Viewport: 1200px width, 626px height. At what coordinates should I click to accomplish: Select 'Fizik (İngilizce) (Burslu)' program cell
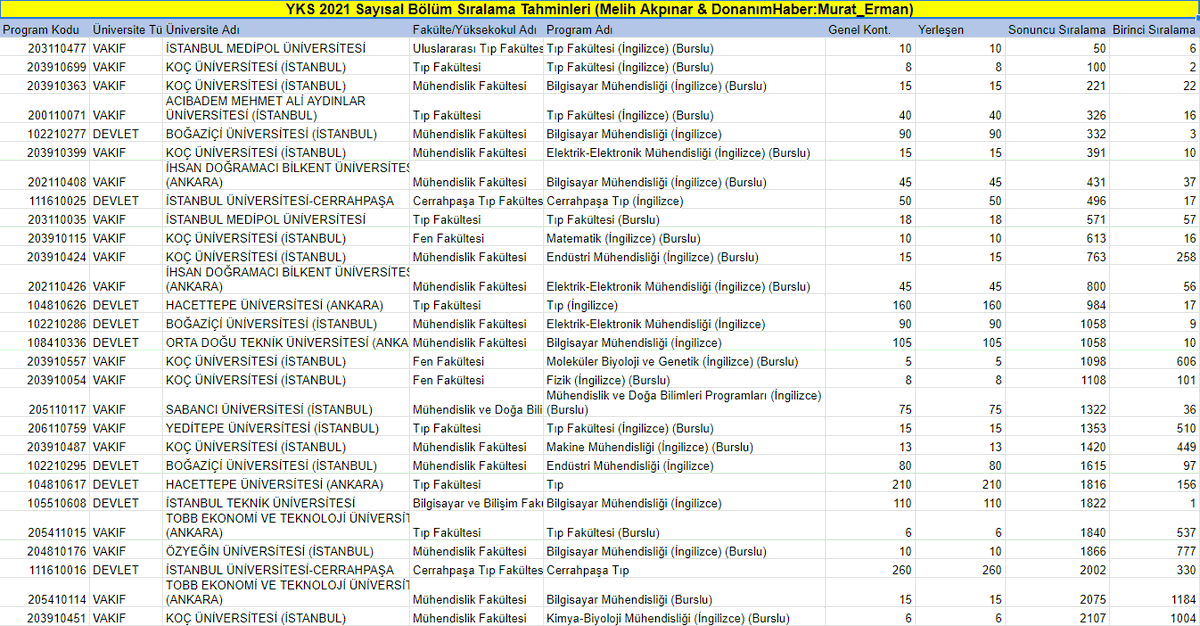click(685, 380)
